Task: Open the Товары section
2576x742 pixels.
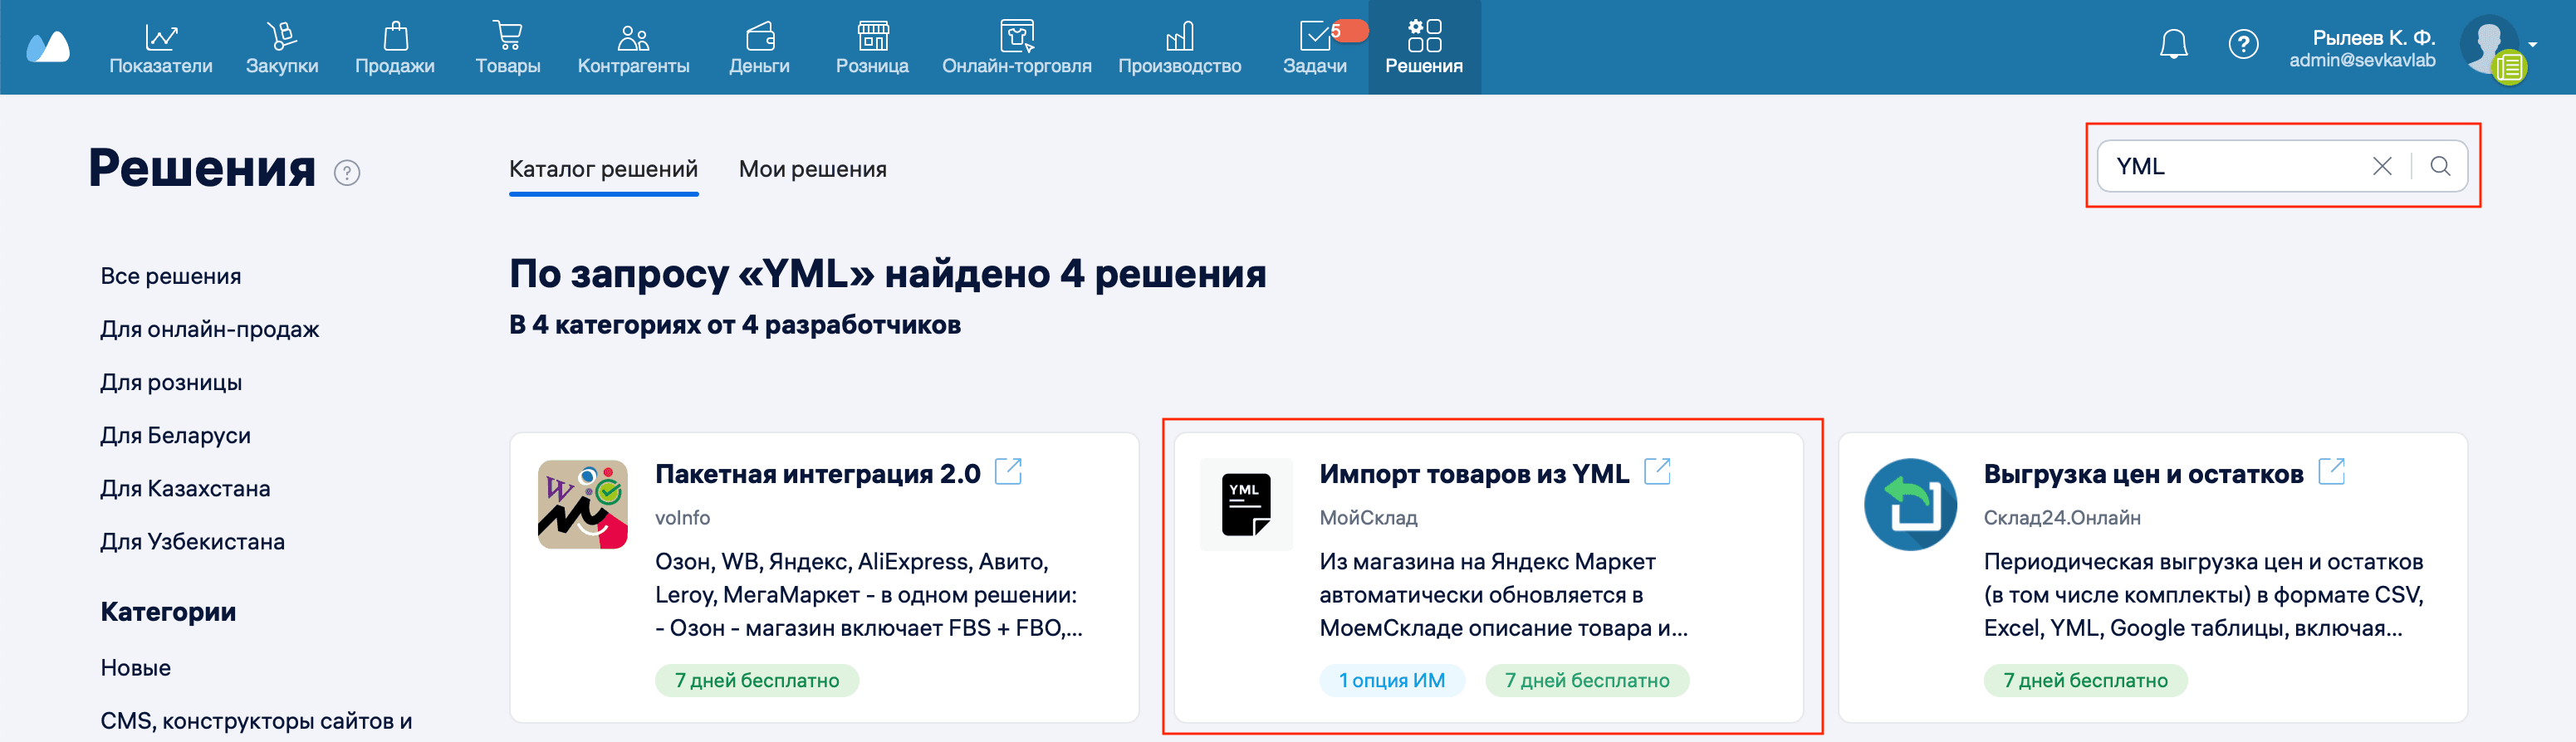Action: pos(508,48)
